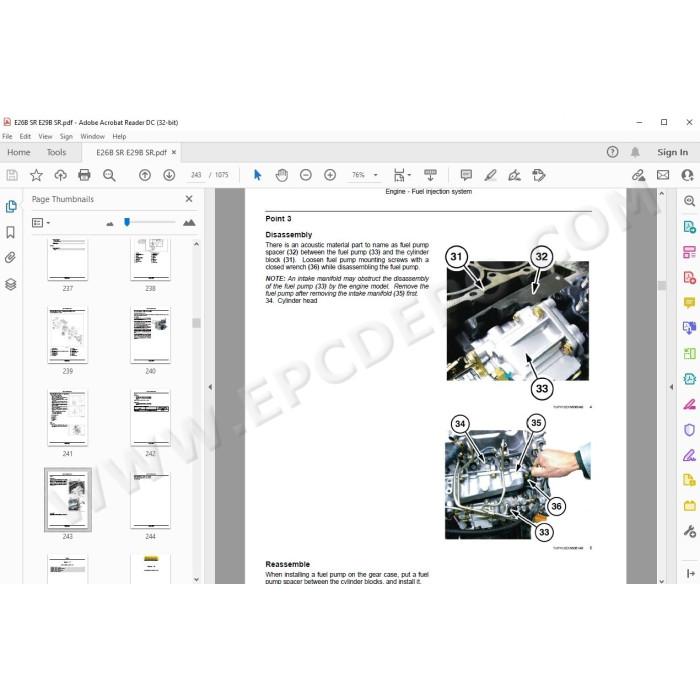
Task: Switch to the Home tab
Action: click(19, 152)
